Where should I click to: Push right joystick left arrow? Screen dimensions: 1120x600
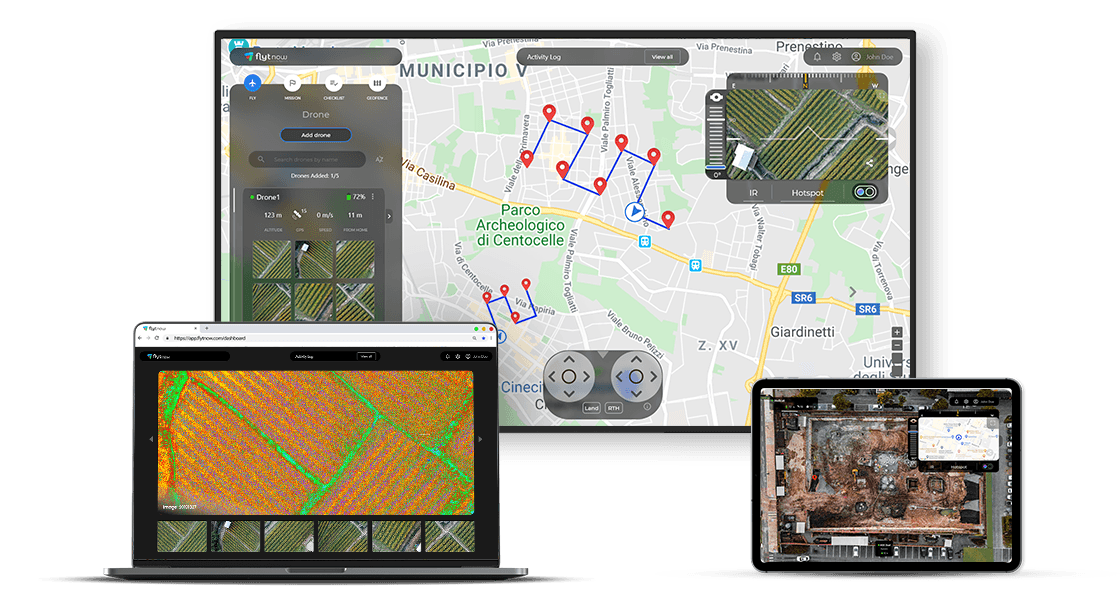tap(619, 376)
